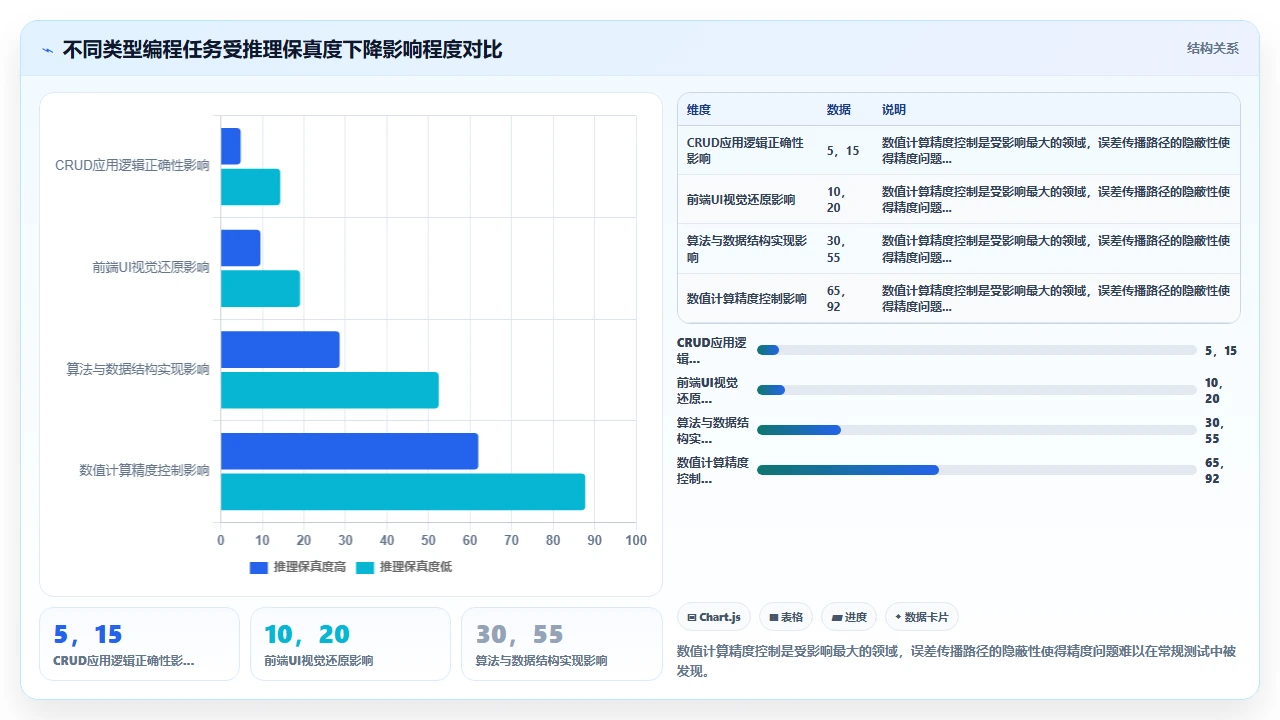Click the summary paragraph under the tags
The width and height of the screenshot is (1280, 720).
[957, 661]
